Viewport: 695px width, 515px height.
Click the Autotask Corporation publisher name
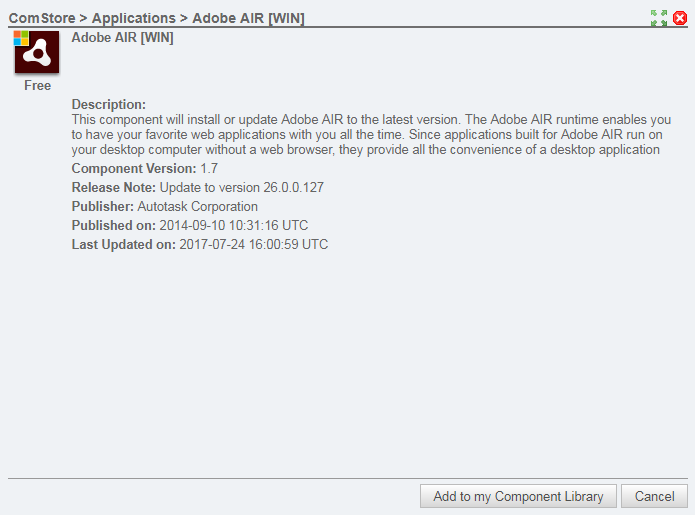[x=198, y=207]
